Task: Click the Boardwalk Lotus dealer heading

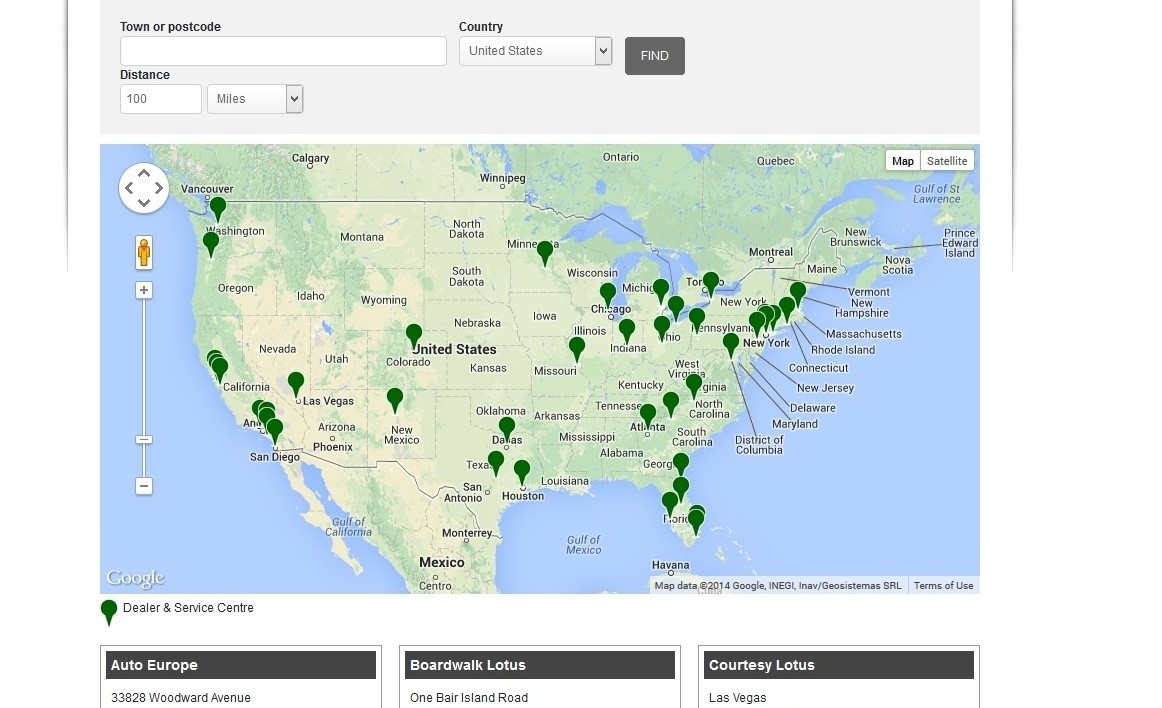Action: pos(540,665)
